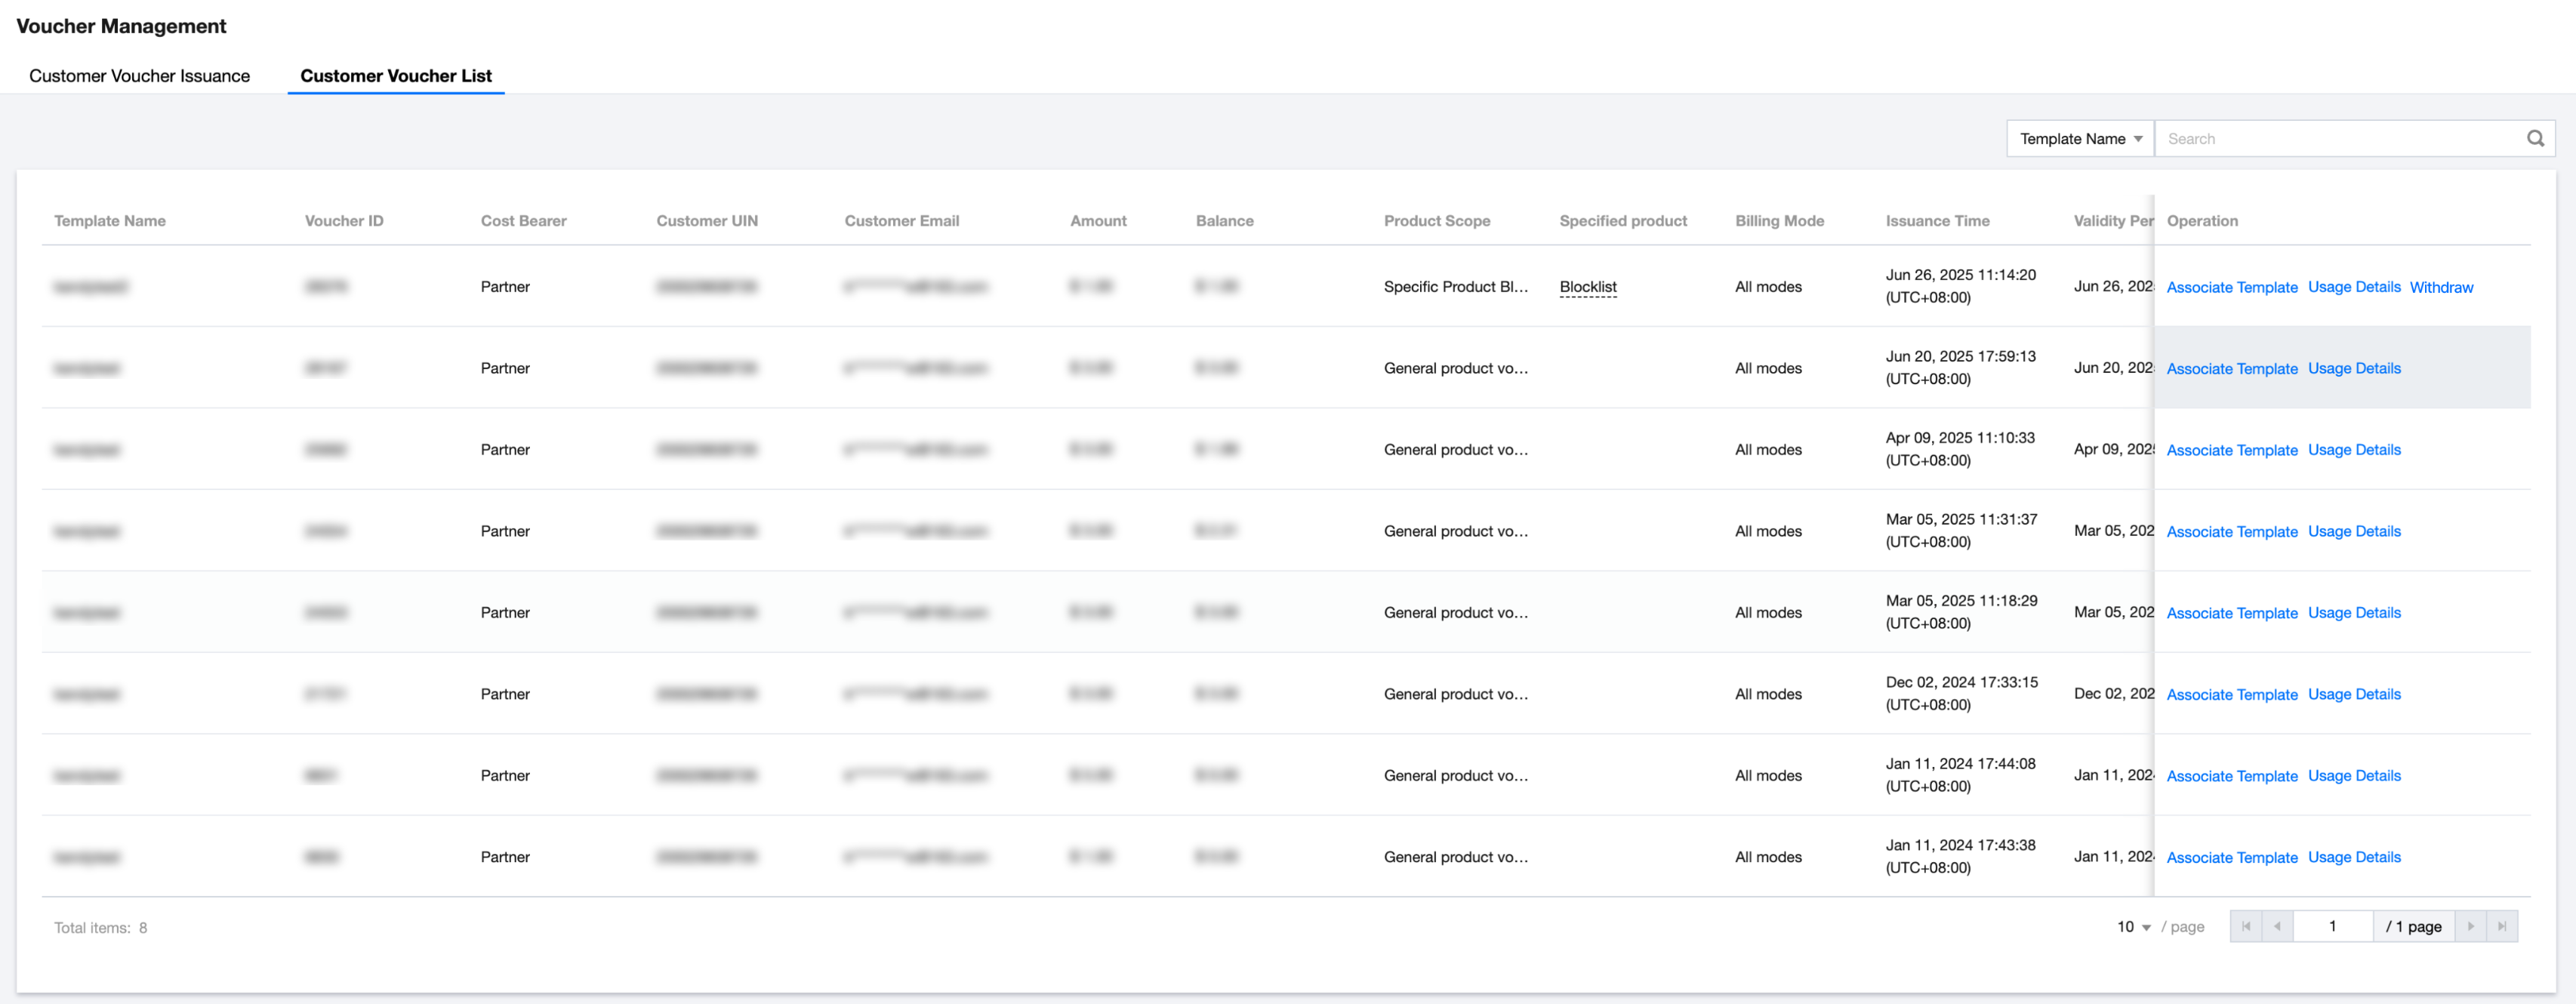Click Withdraw on the Jun 26 voucher
Viewport: 2576px width, 1004px height.
click(2441, 287)
